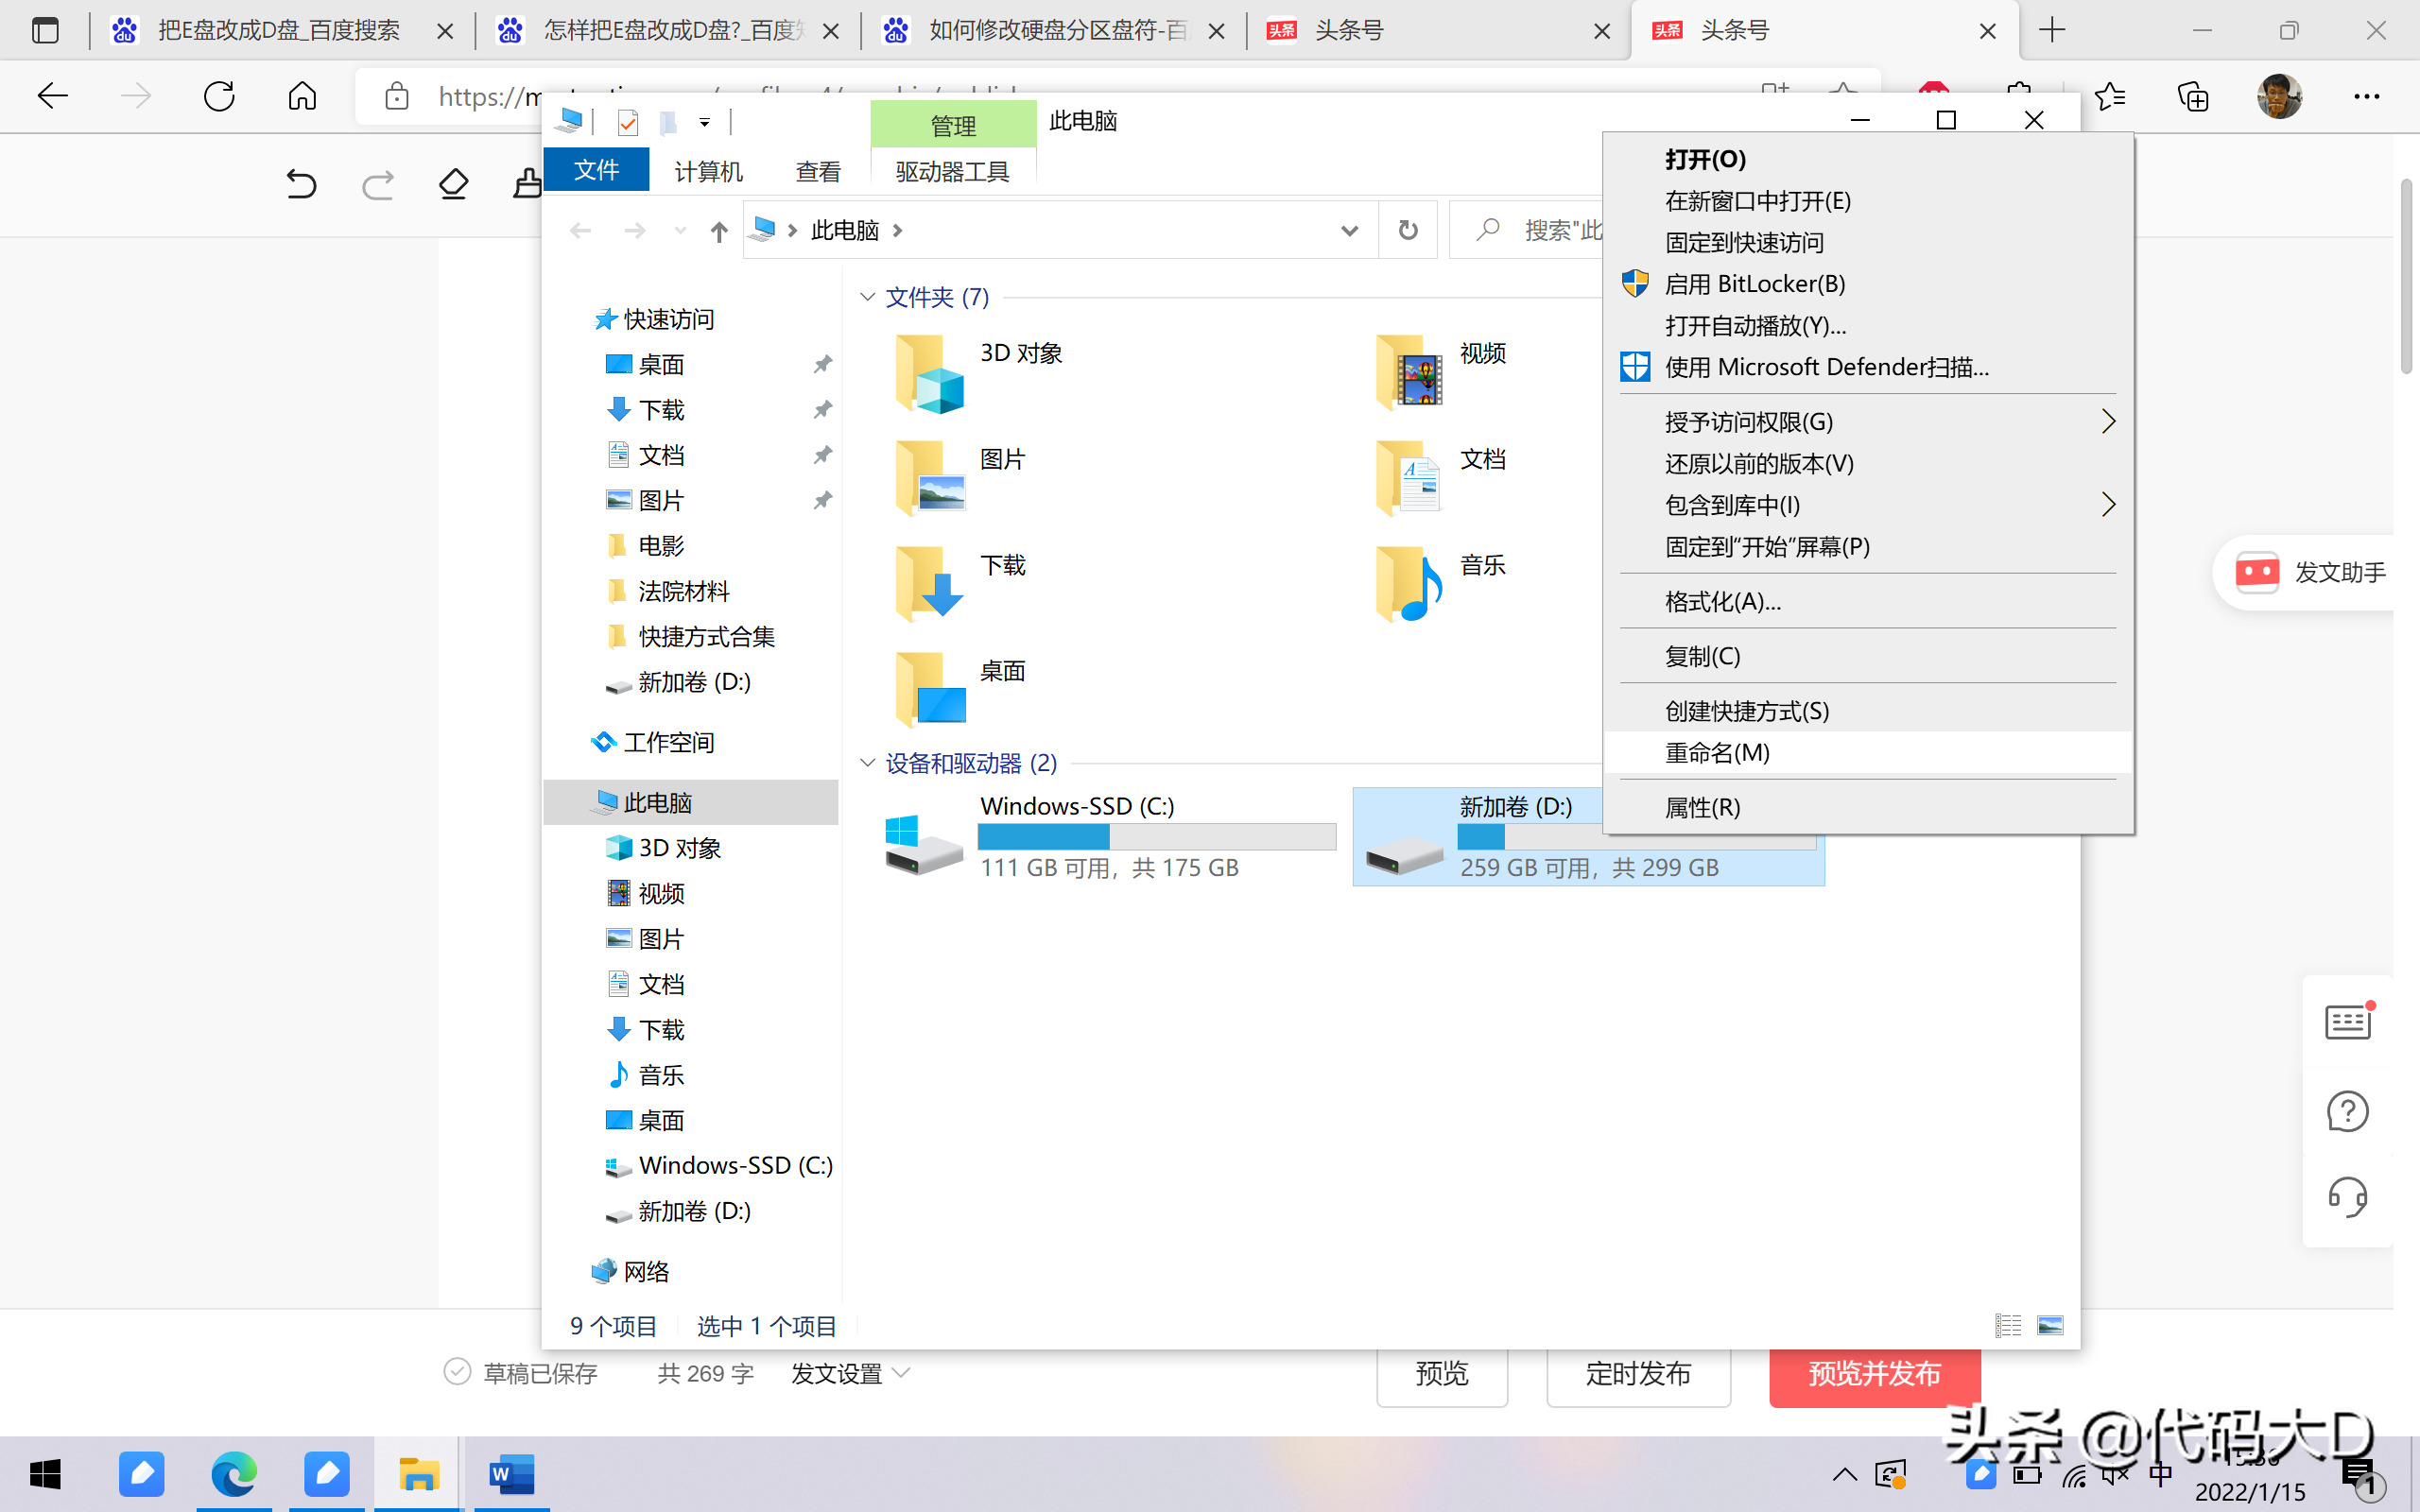Open 快捷方式合集 under quick access
This screenshot has height=1512, width=2420.
[x=706, y=636]
